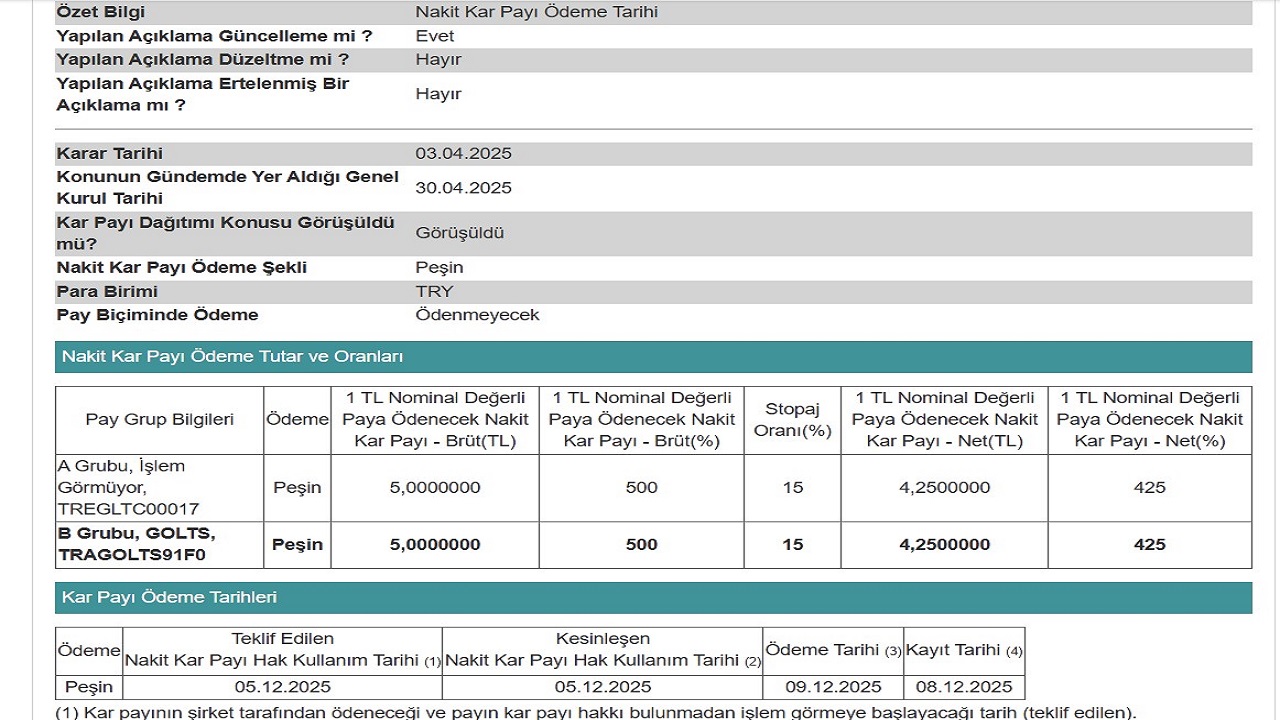Click the 'Stopaj Oranı(%)' column header
The width and height of the screenshot is (1280, 720).
792,420
